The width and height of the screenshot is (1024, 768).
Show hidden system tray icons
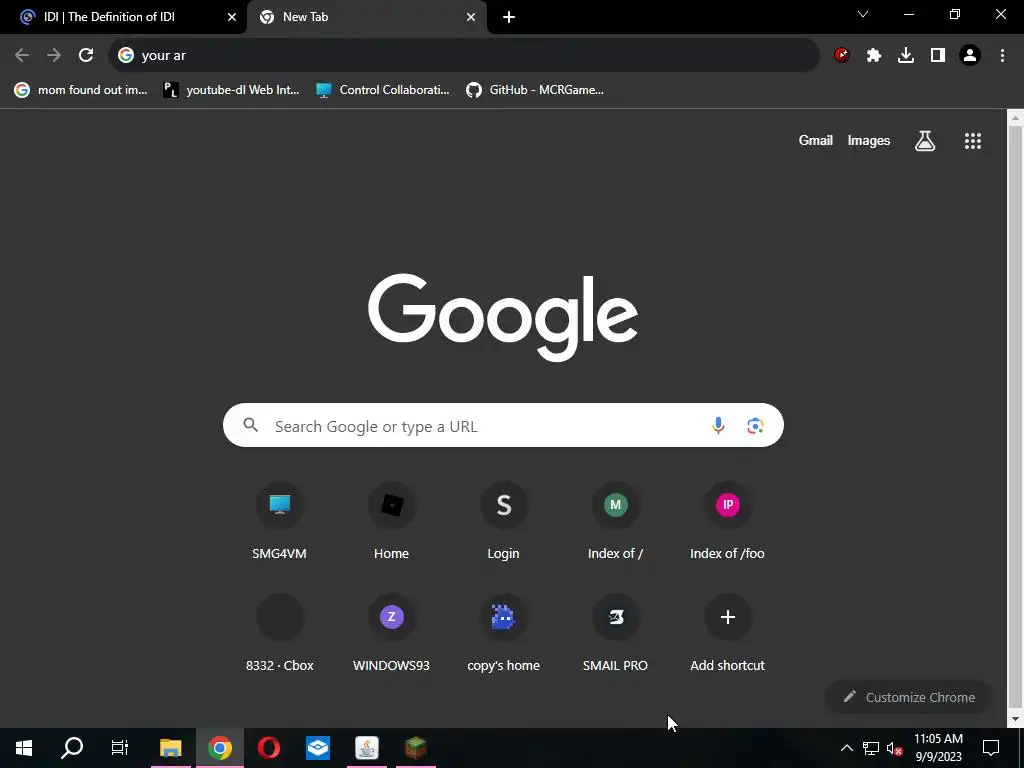[846, 748]
